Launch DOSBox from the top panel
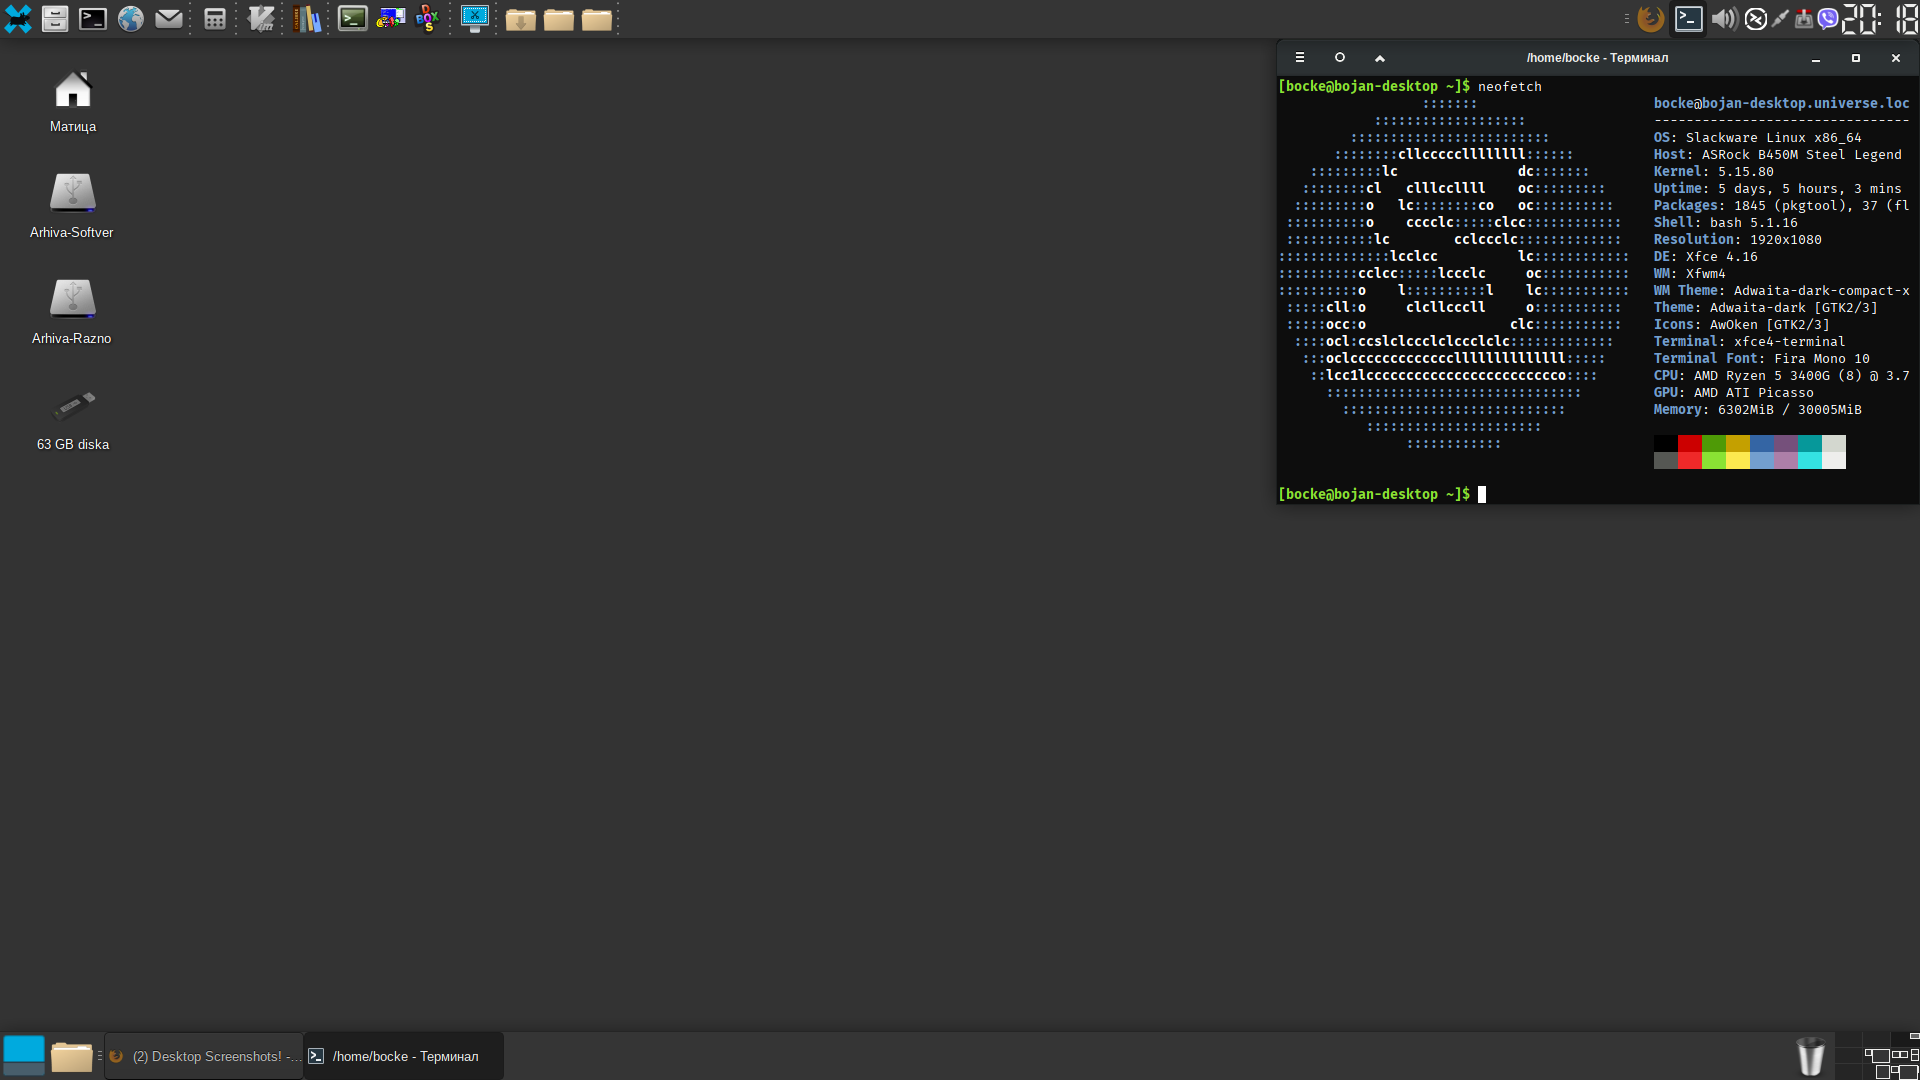Screen dimensions: 1920x1080 [428, 19]
